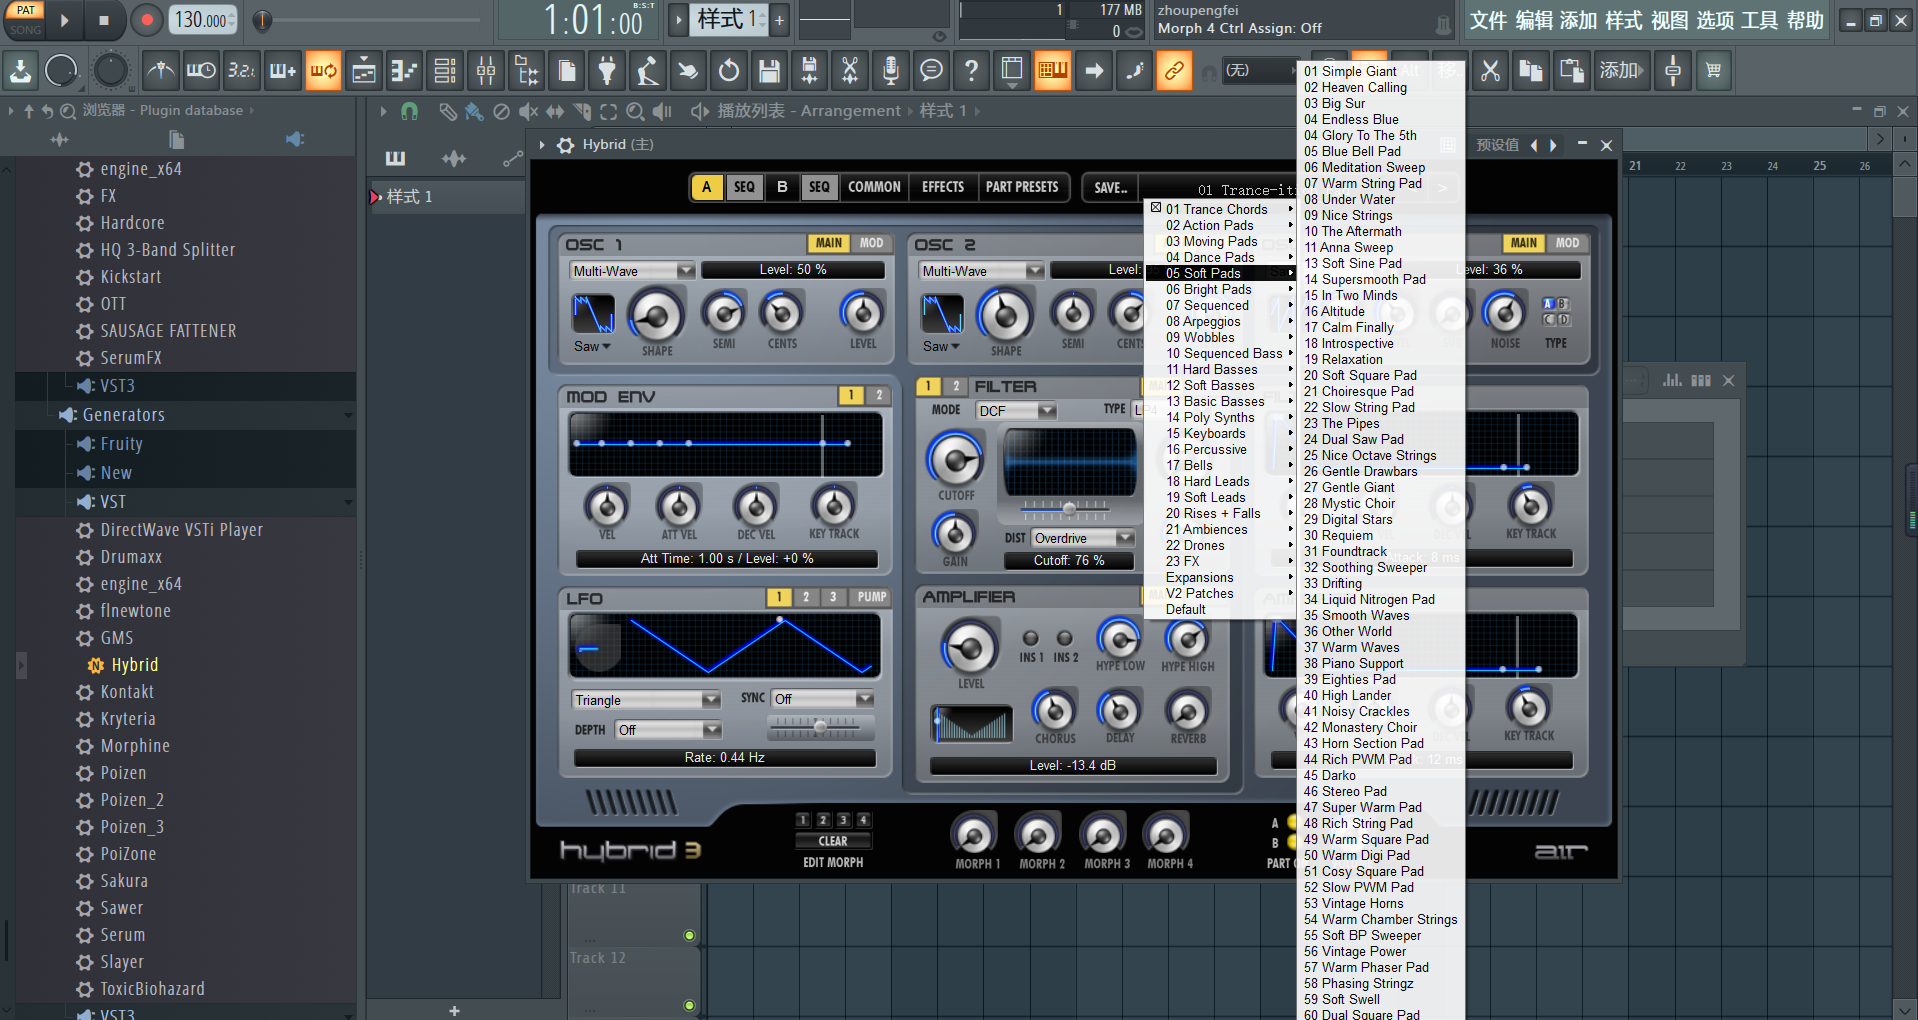Enable the LFO PUMP mode
This screenshot has height=1020, width=1918.
coord(871,597)
